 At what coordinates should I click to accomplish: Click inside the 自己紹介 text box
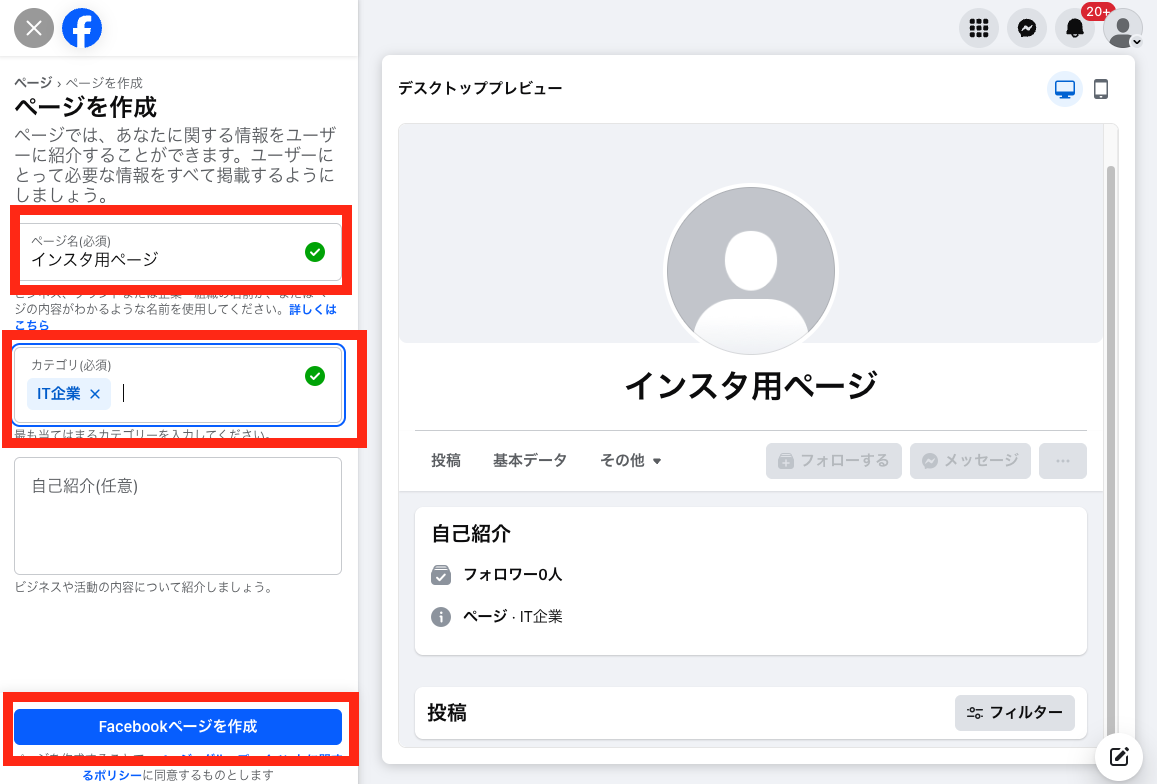pos(178,515)
